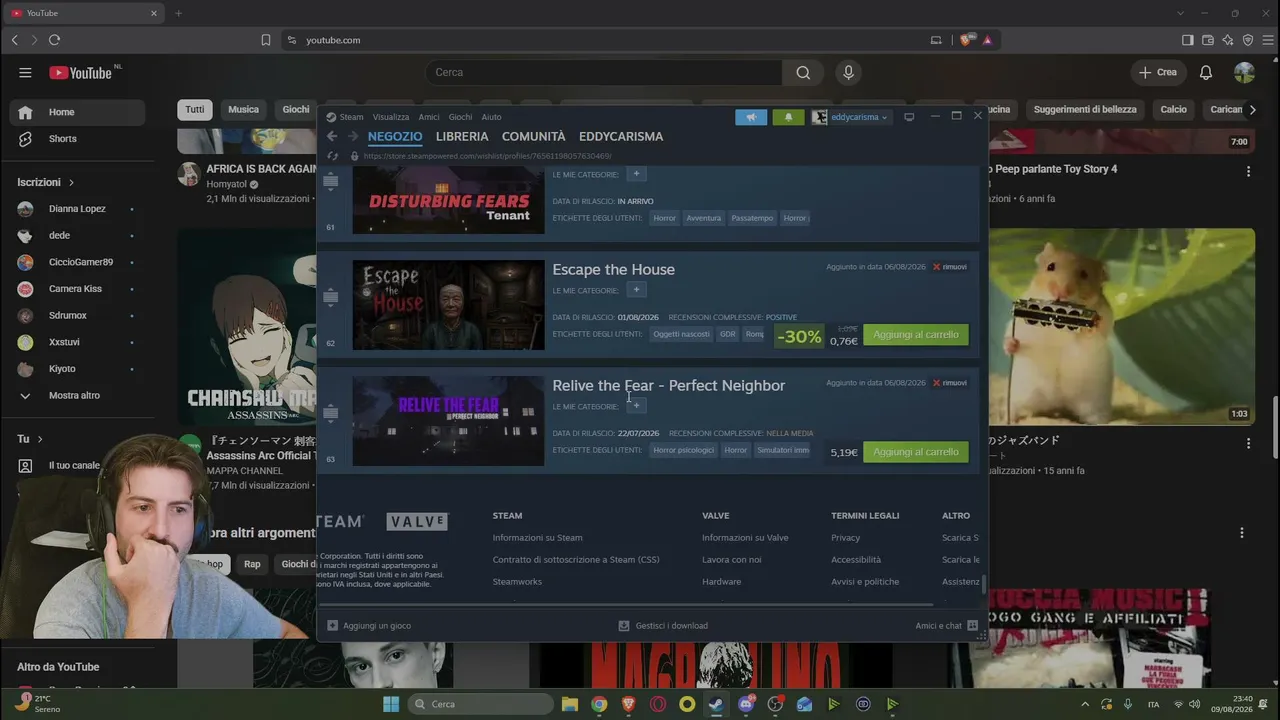This screenshot has width=1280, height=720.
Task: Open File Explorer from taskbar
Action: click(x=569, y=704)
